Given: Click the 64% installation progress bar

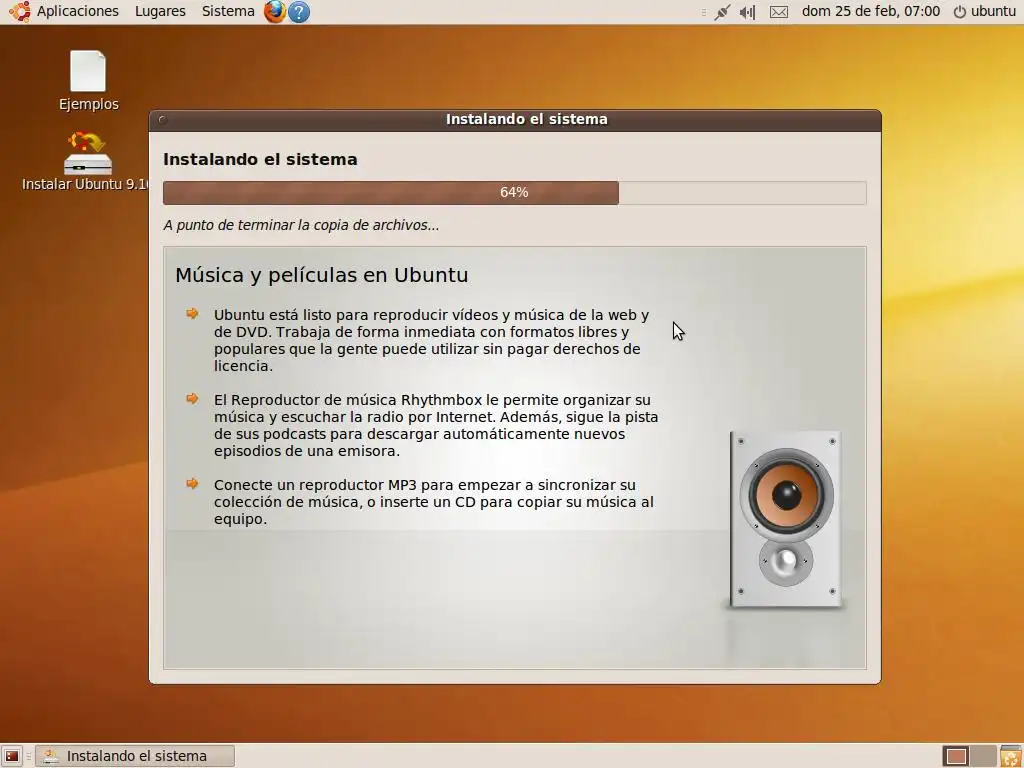Looking at the screenshot, I should click(515, 193).
